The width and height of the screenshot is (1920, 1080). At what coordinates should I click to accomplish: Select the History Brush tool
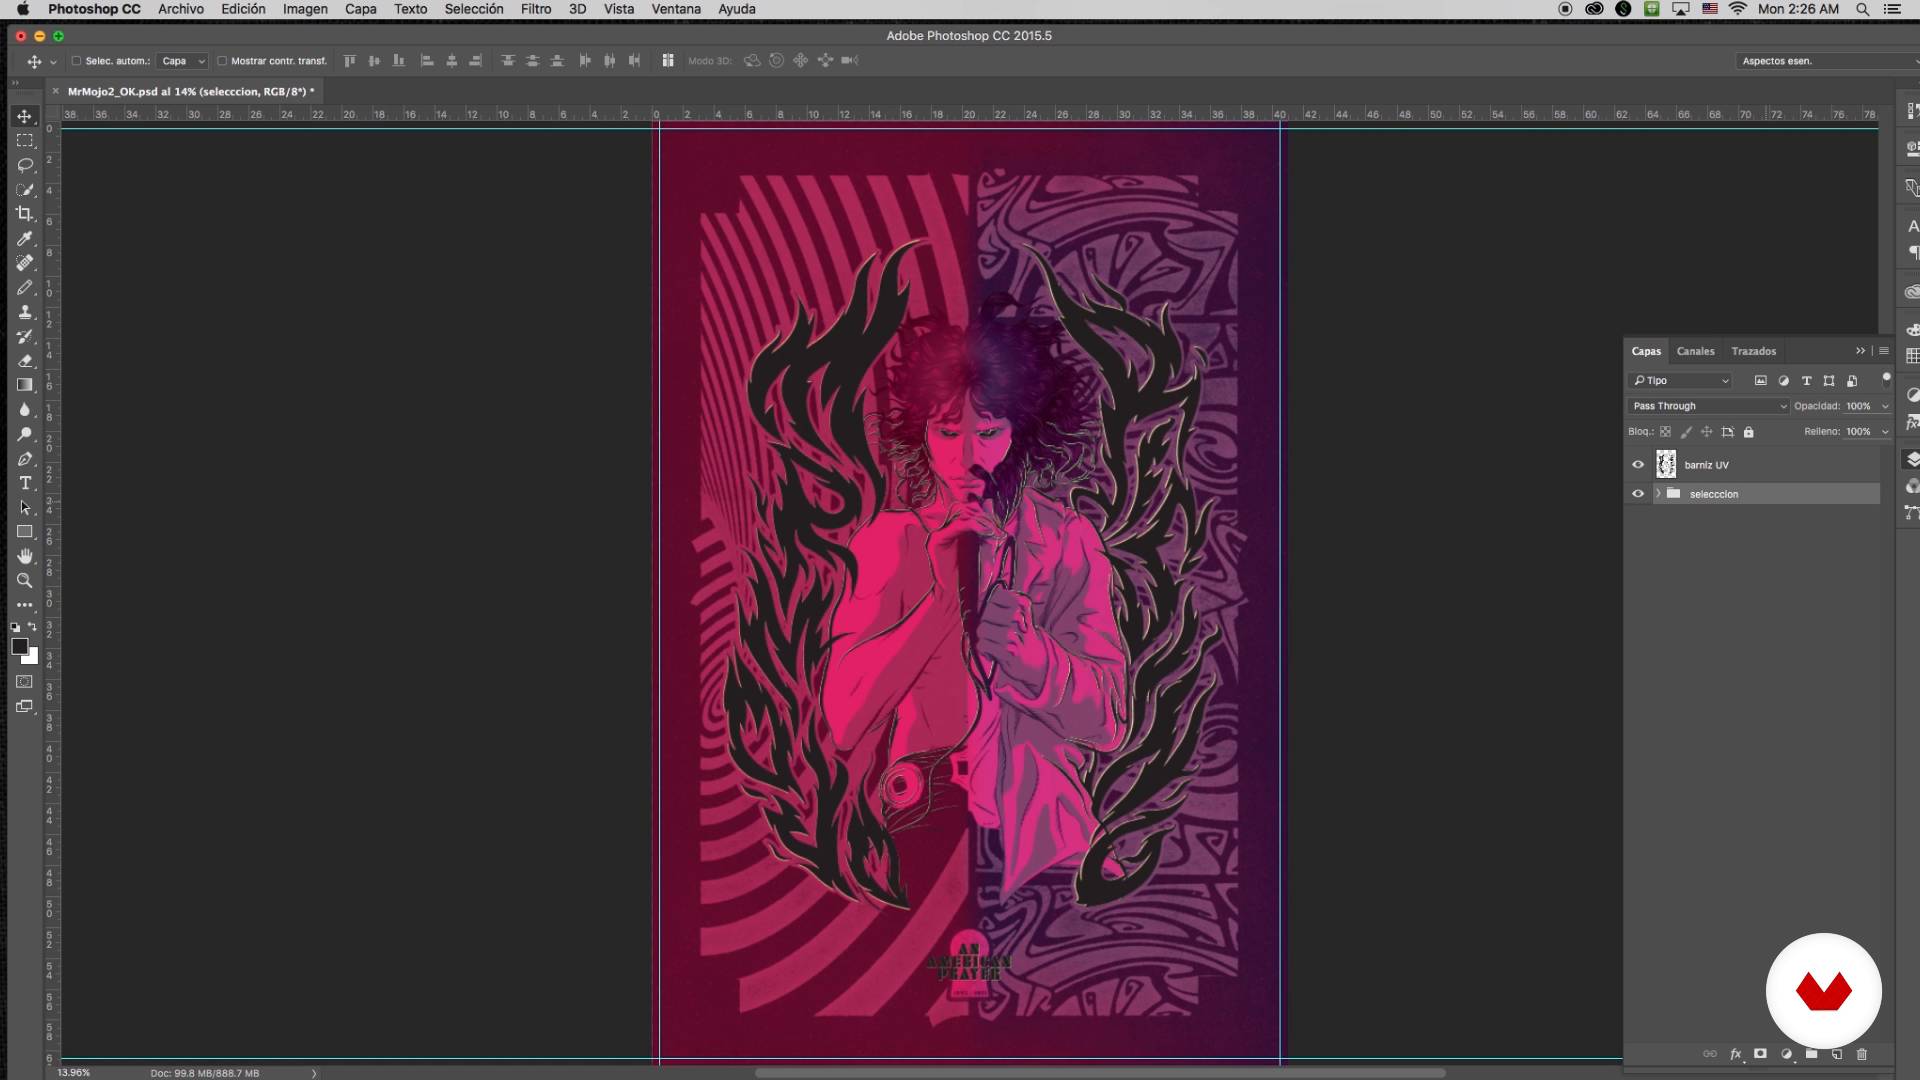click(25, 336)
